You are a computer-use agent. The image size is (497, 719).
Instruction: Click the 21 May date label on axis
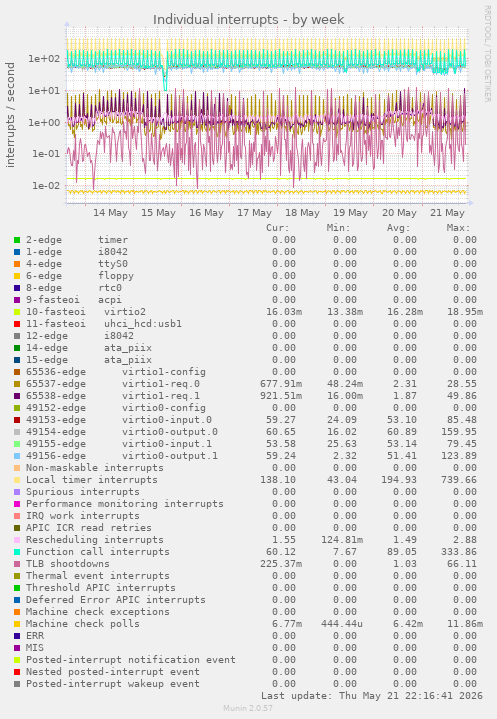tap(447, 213)
